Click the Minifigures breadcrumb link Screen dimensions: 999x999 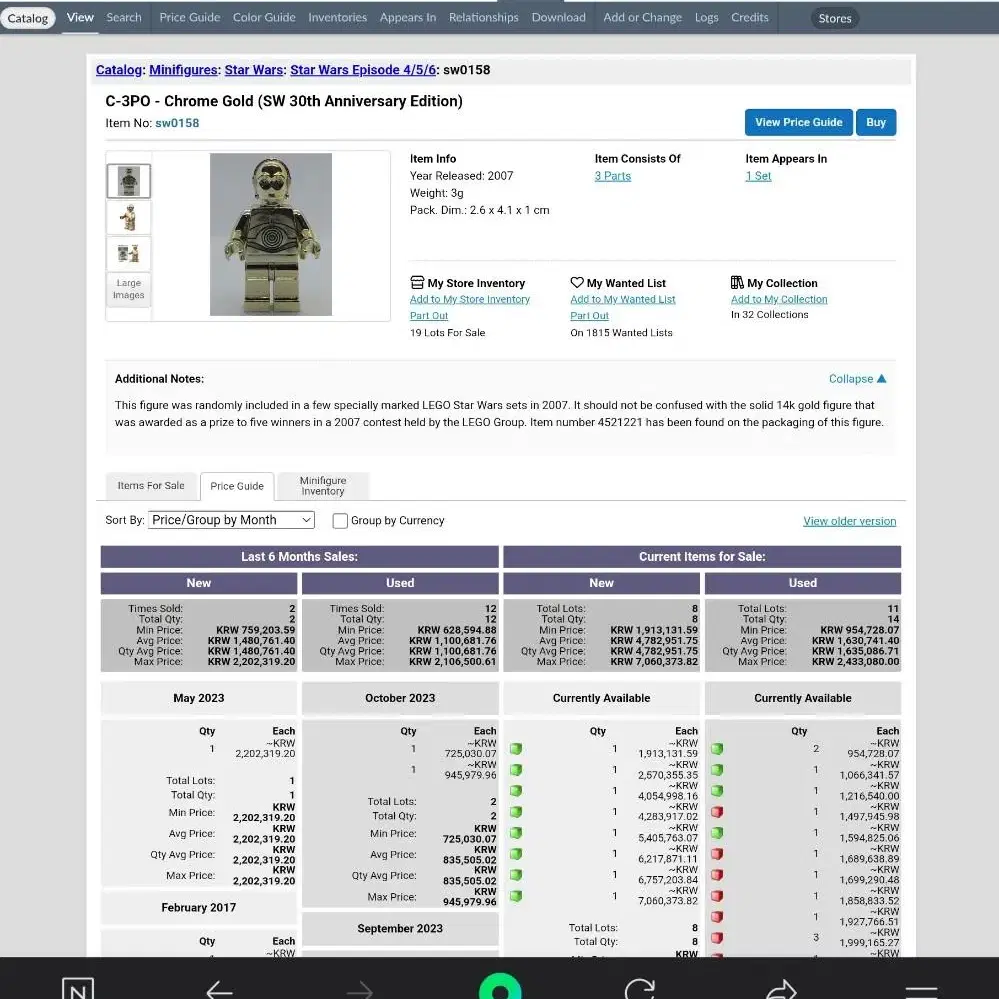tap(183, 70)
